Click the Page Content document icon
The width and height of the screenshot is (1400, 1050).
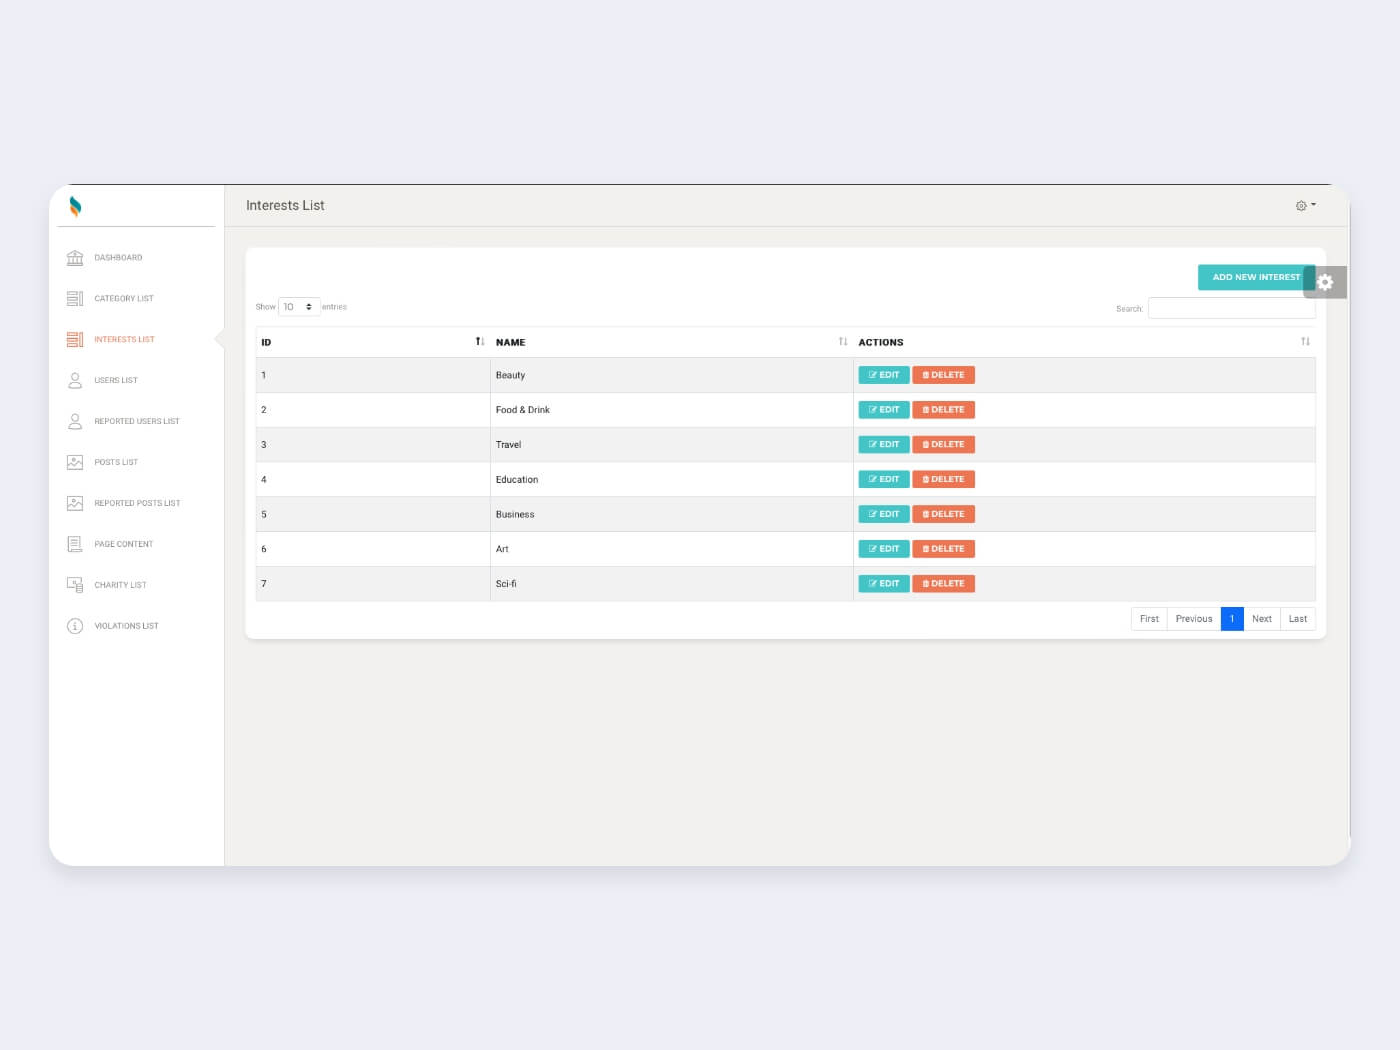point(75,544)
